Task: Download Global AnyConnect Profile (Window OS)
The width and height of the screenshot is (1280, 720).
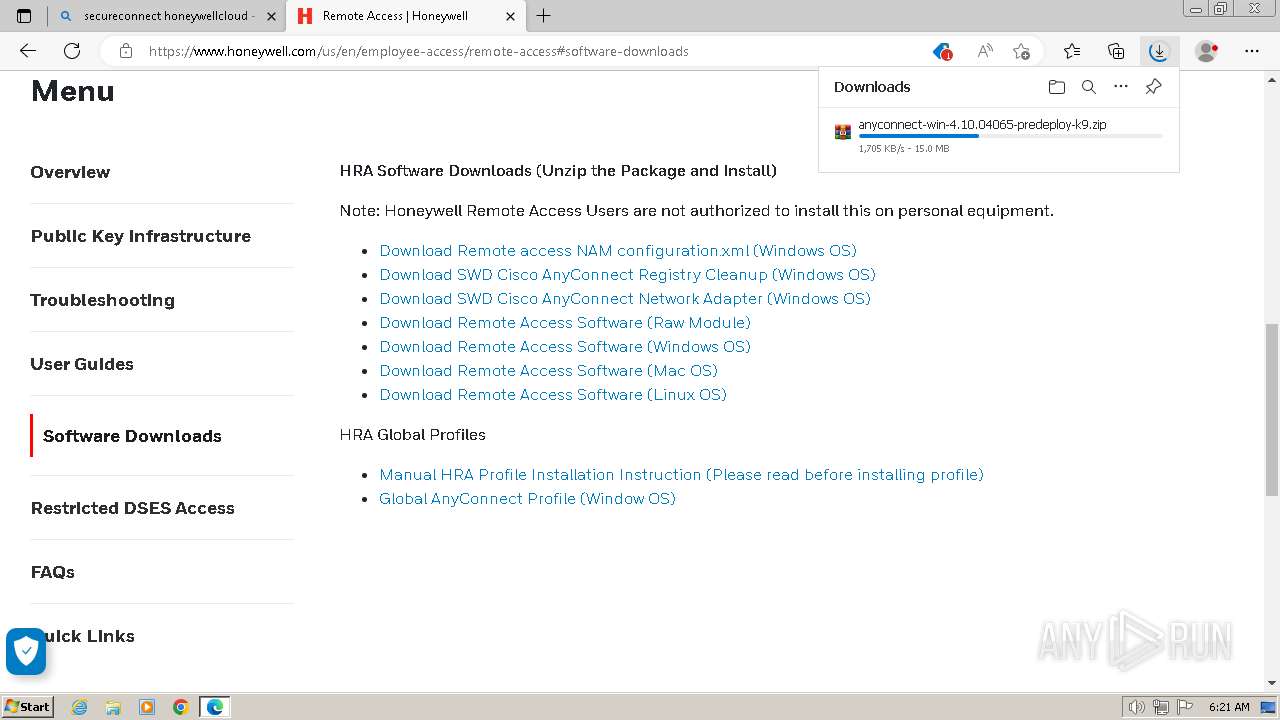Action: click(x=527, y=499)
